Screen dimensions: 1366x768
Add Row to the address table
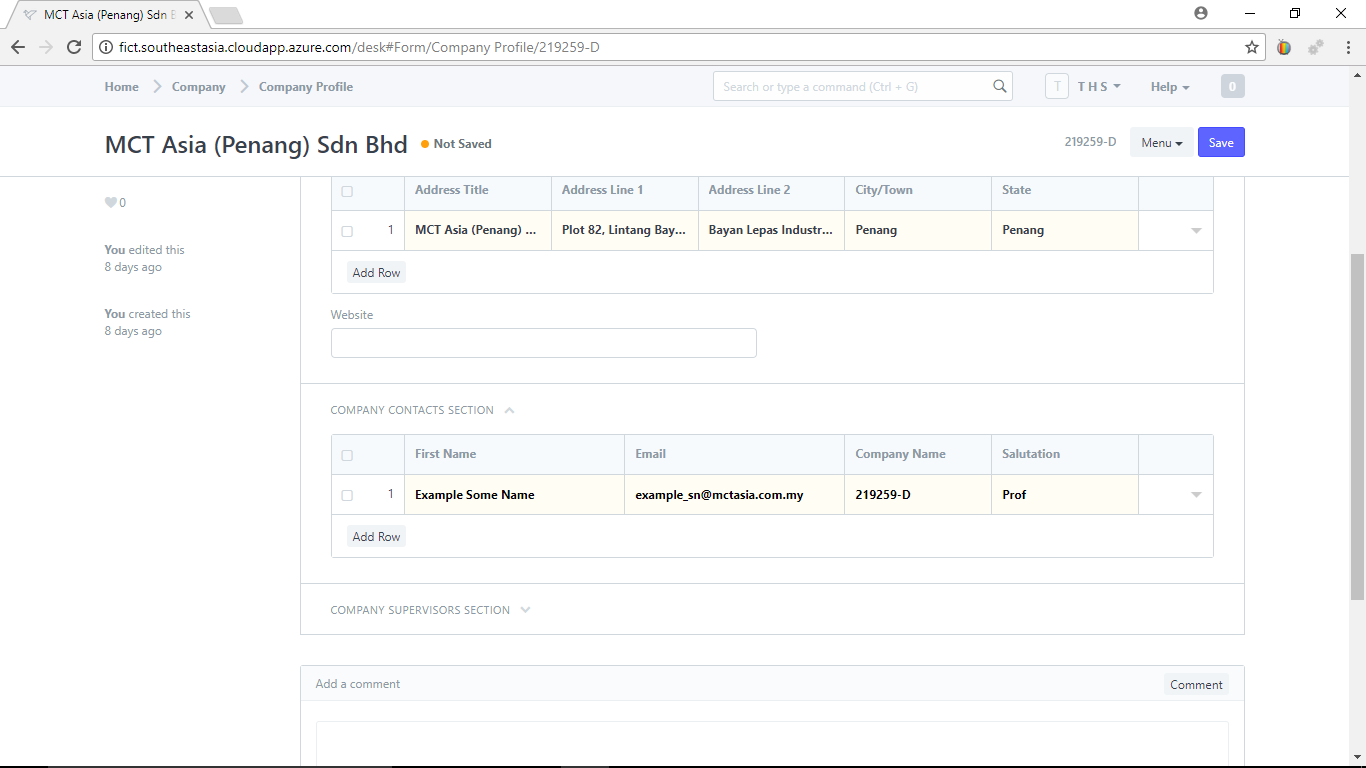[x=376, y=273]
